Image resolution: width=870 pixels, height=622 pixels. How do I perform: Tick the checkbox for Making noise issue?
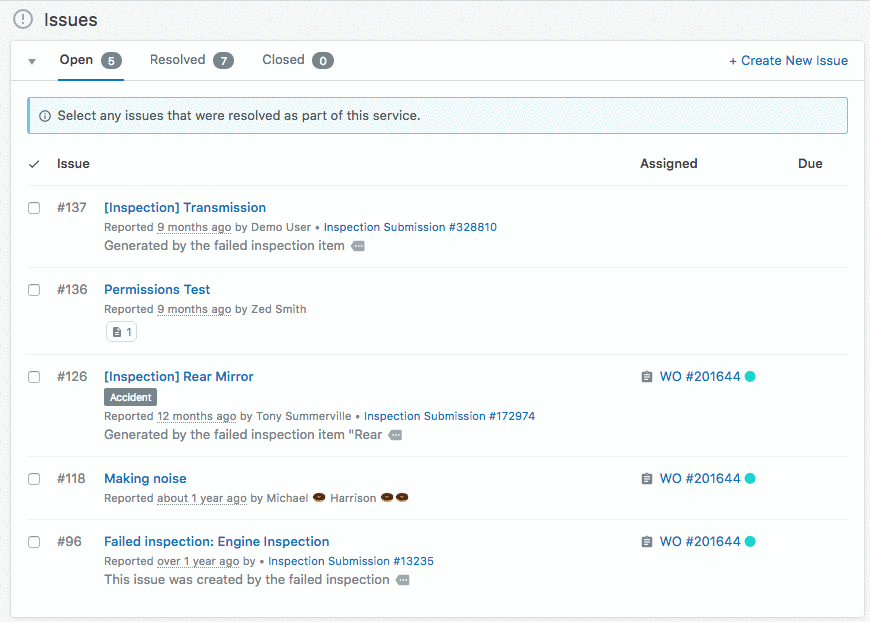click(x=34, y=479)
